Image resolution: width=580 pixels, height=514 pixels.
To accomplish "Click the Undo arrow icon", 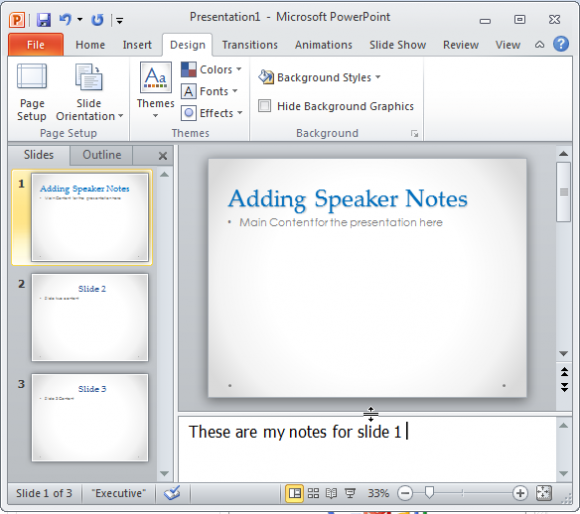I will (65, 19).
